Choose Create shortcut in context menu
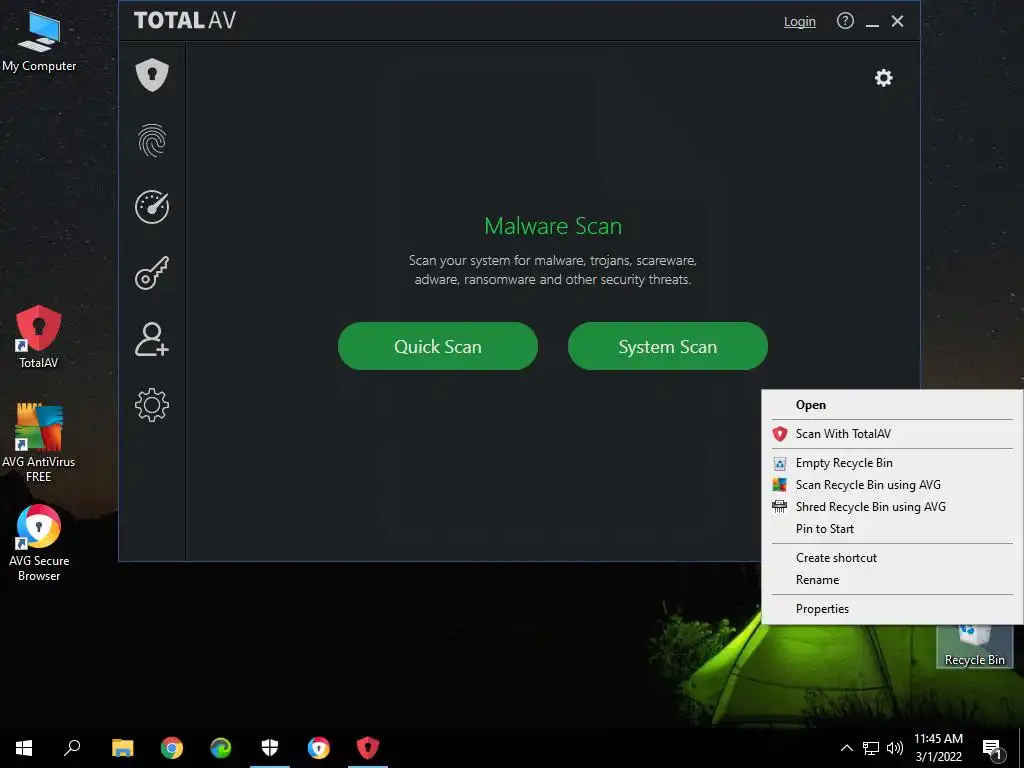1024x768 pixels. (x=892, y=558)
